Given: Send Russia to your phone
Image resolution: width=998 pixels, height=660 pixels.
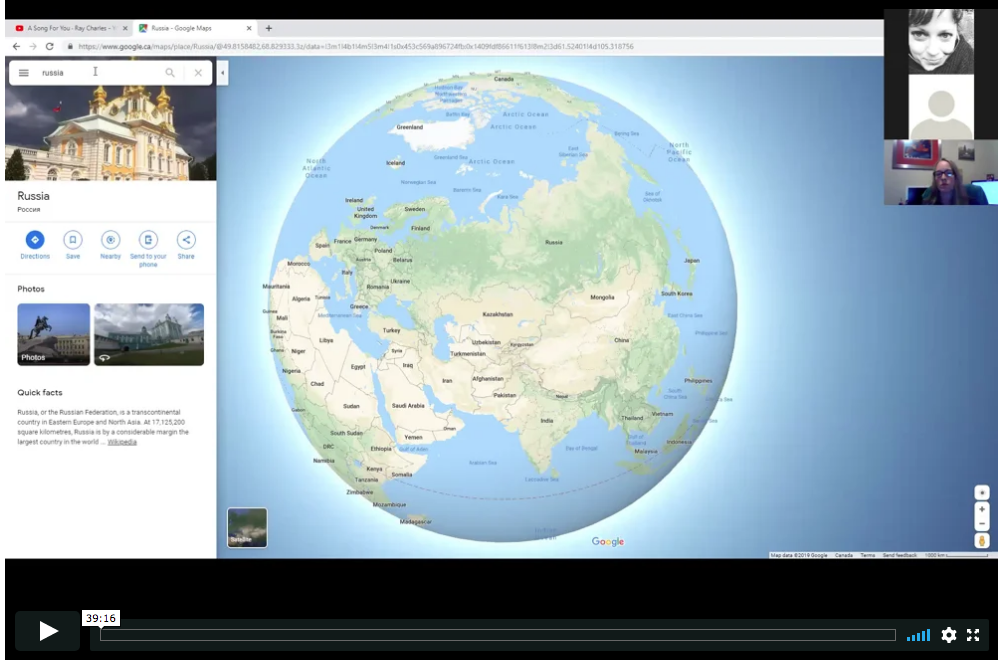Looking at the screenshot, I should tap(148, 249).
